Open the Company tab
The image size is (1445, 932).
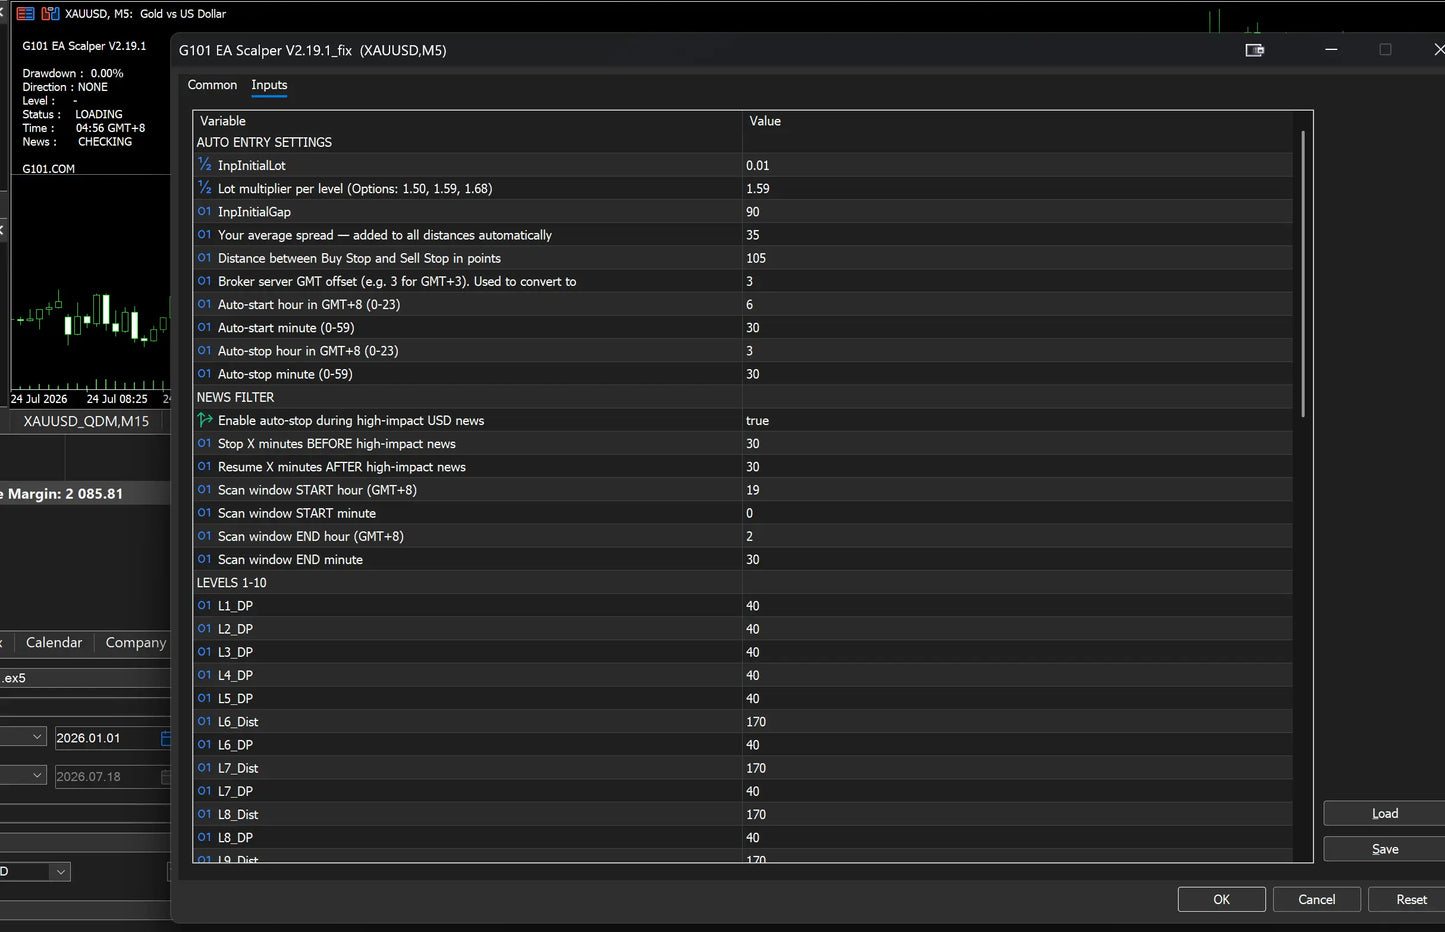(x=135, y=643)
